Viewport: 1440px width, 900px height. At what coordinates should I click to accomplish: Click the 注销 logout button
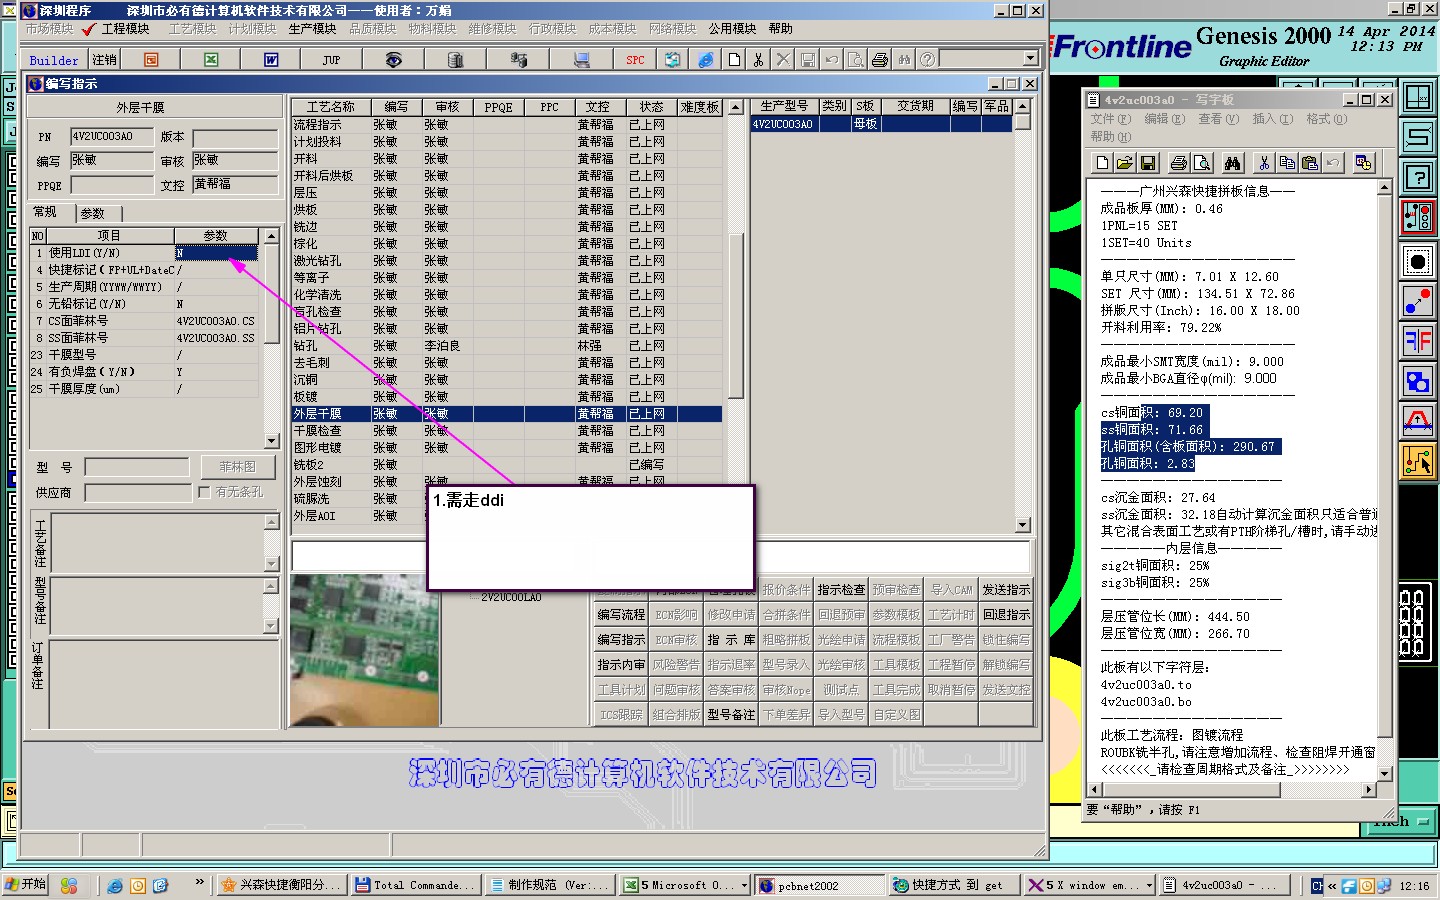click(105, 60)
